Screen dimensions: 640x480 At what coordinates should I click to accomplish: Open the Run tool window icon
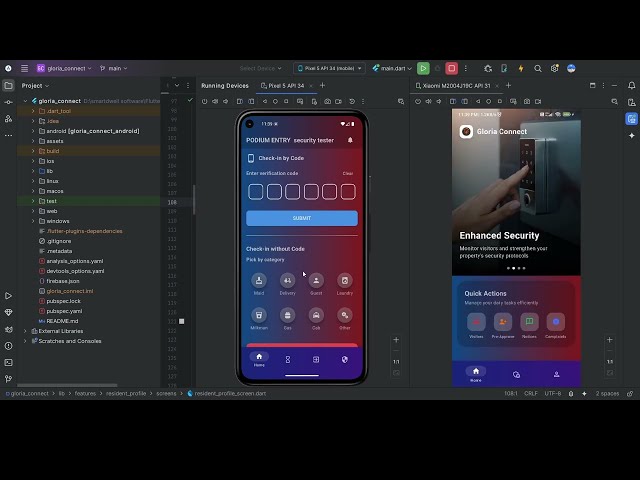pos(8,296)
